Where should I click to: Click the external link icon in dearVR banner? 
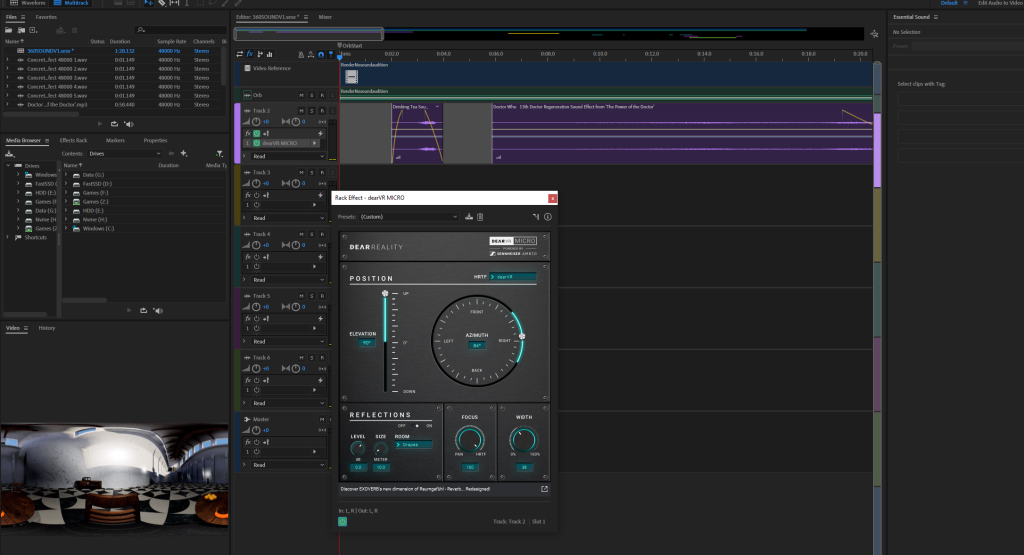545,489
